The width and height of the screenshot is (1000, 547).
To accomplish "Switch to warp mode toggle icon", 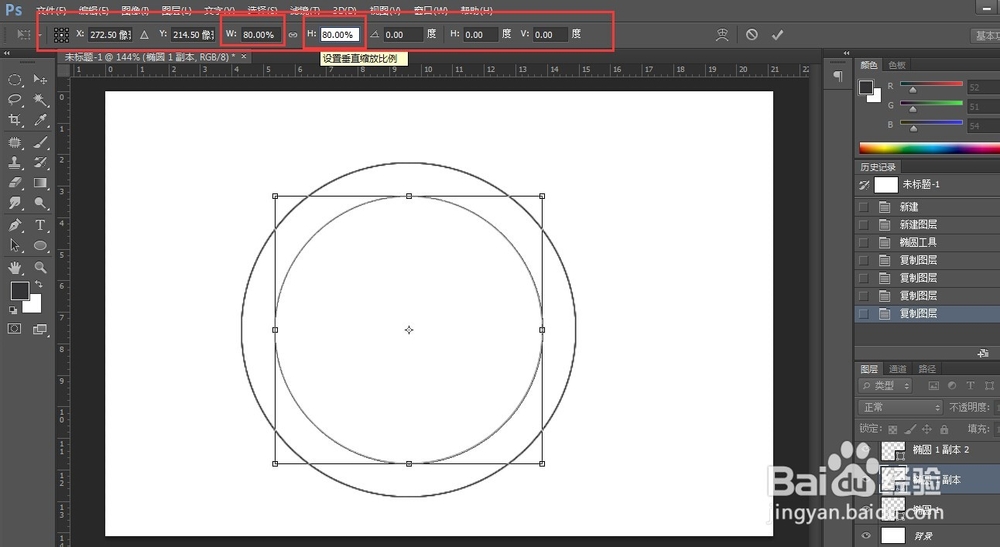I will (722, 34).
